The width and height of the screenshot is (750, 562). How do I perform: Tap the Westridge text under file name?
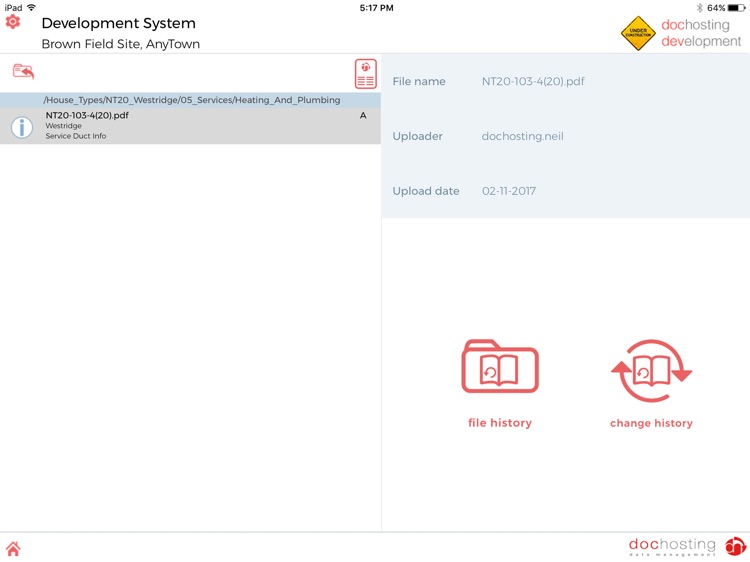click(64, 126)
